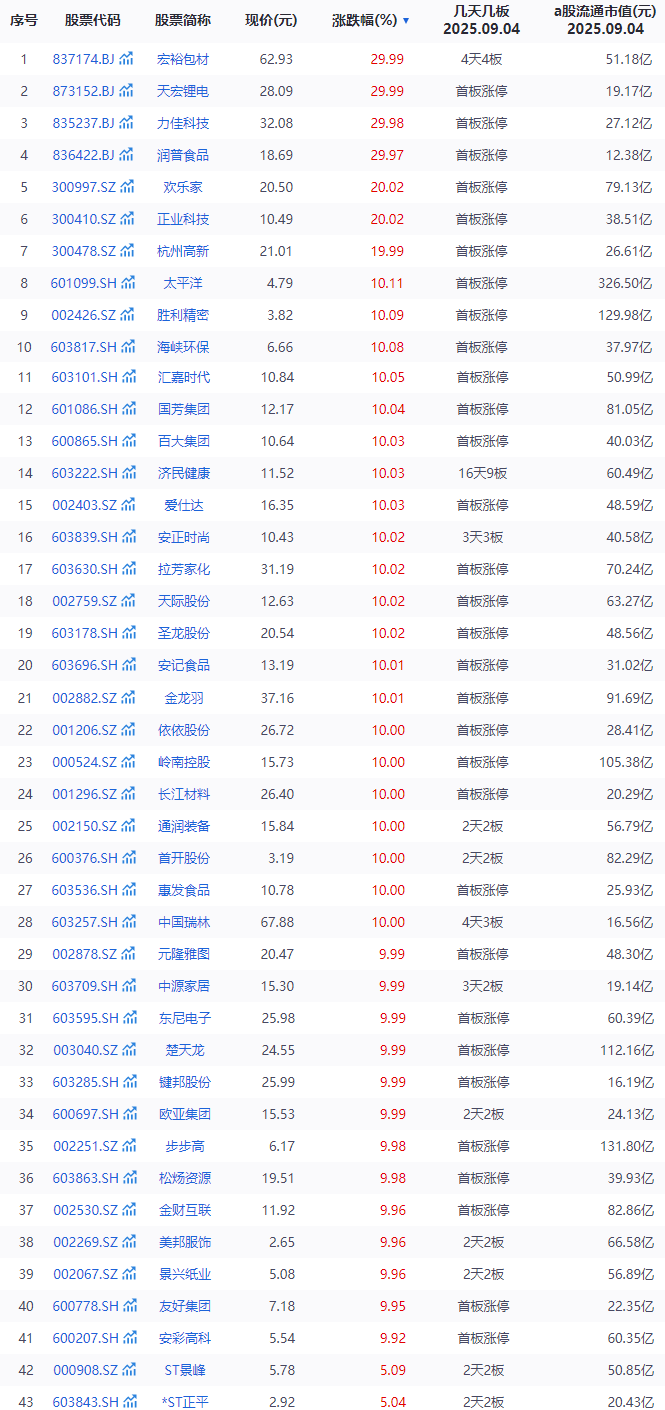Open stock name link 天宏锂电
665x1410 pixels.
(183, 91)
